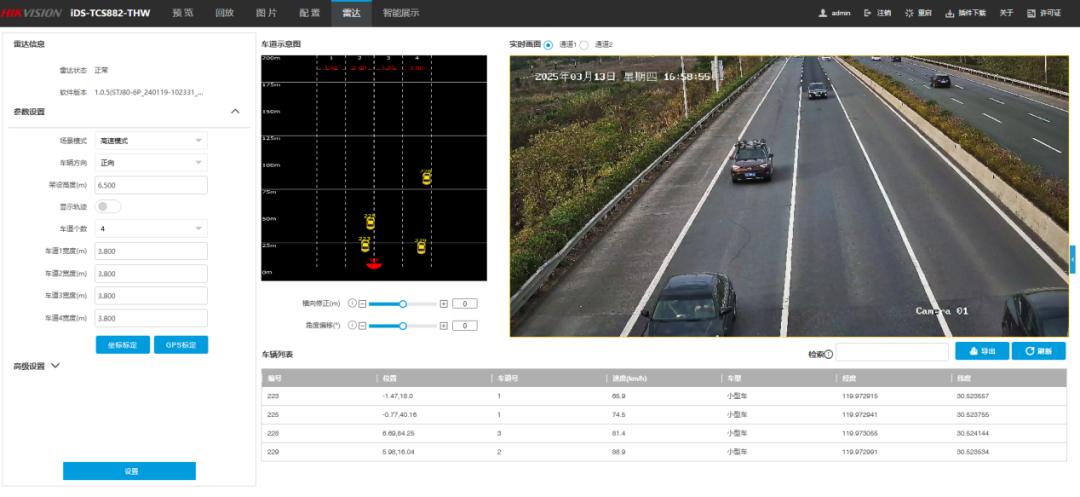Open the 车道个数 dropdown
Screen dimensions: 1080x497
click(151, 228)
